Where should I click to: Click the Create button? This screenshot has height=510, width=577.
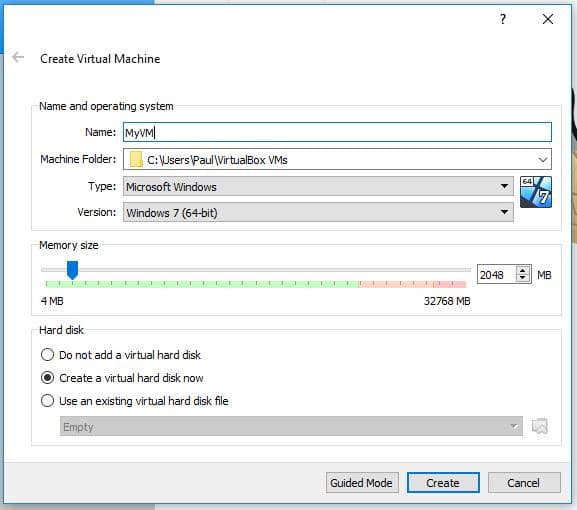coord(443,482)
